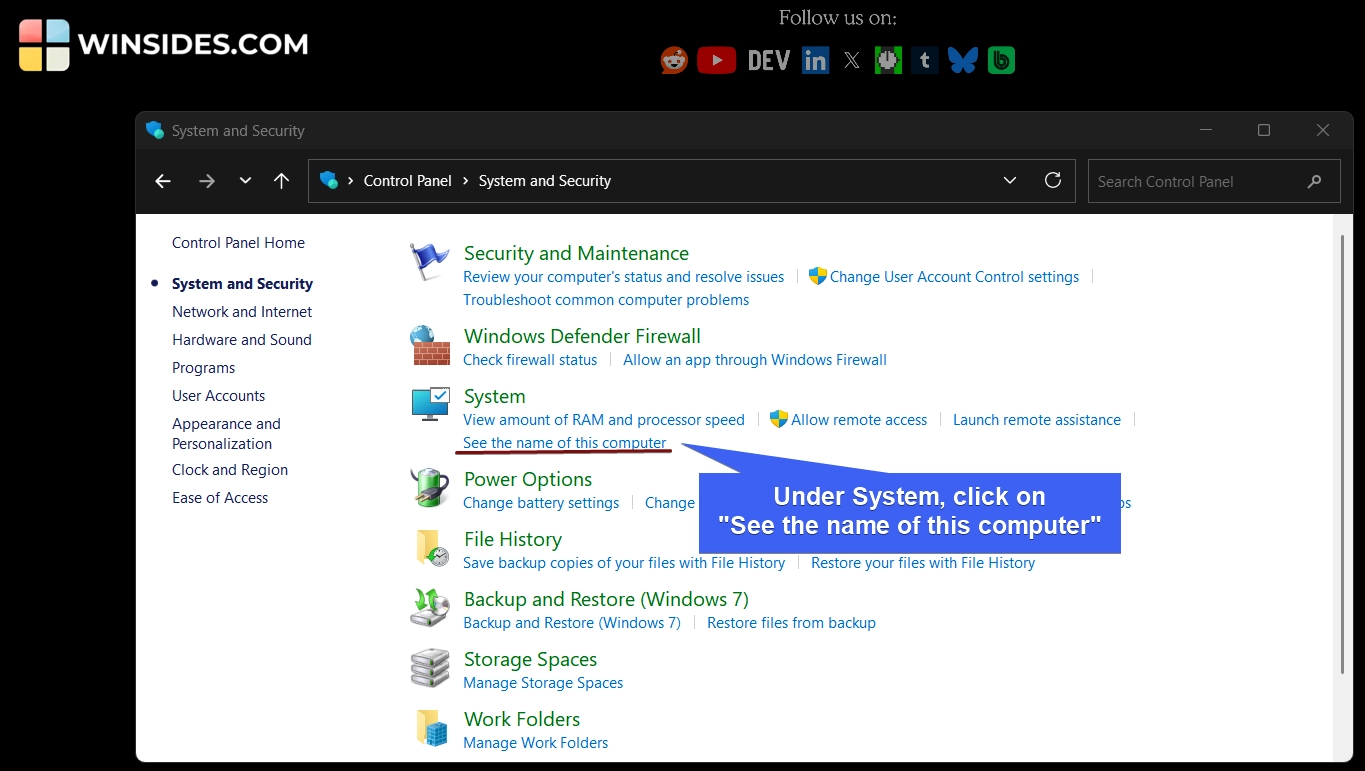Click the Work Folders icon
Image resolution: width=1365 pixels, height=771 pixels.
(429, 728)
